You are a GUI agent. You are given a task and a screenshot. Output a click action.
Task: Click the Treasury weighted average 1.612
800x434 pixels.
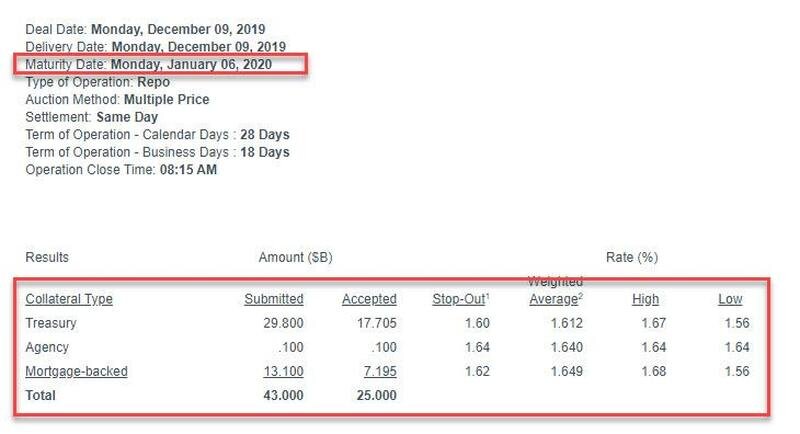(x=567, y=323)
